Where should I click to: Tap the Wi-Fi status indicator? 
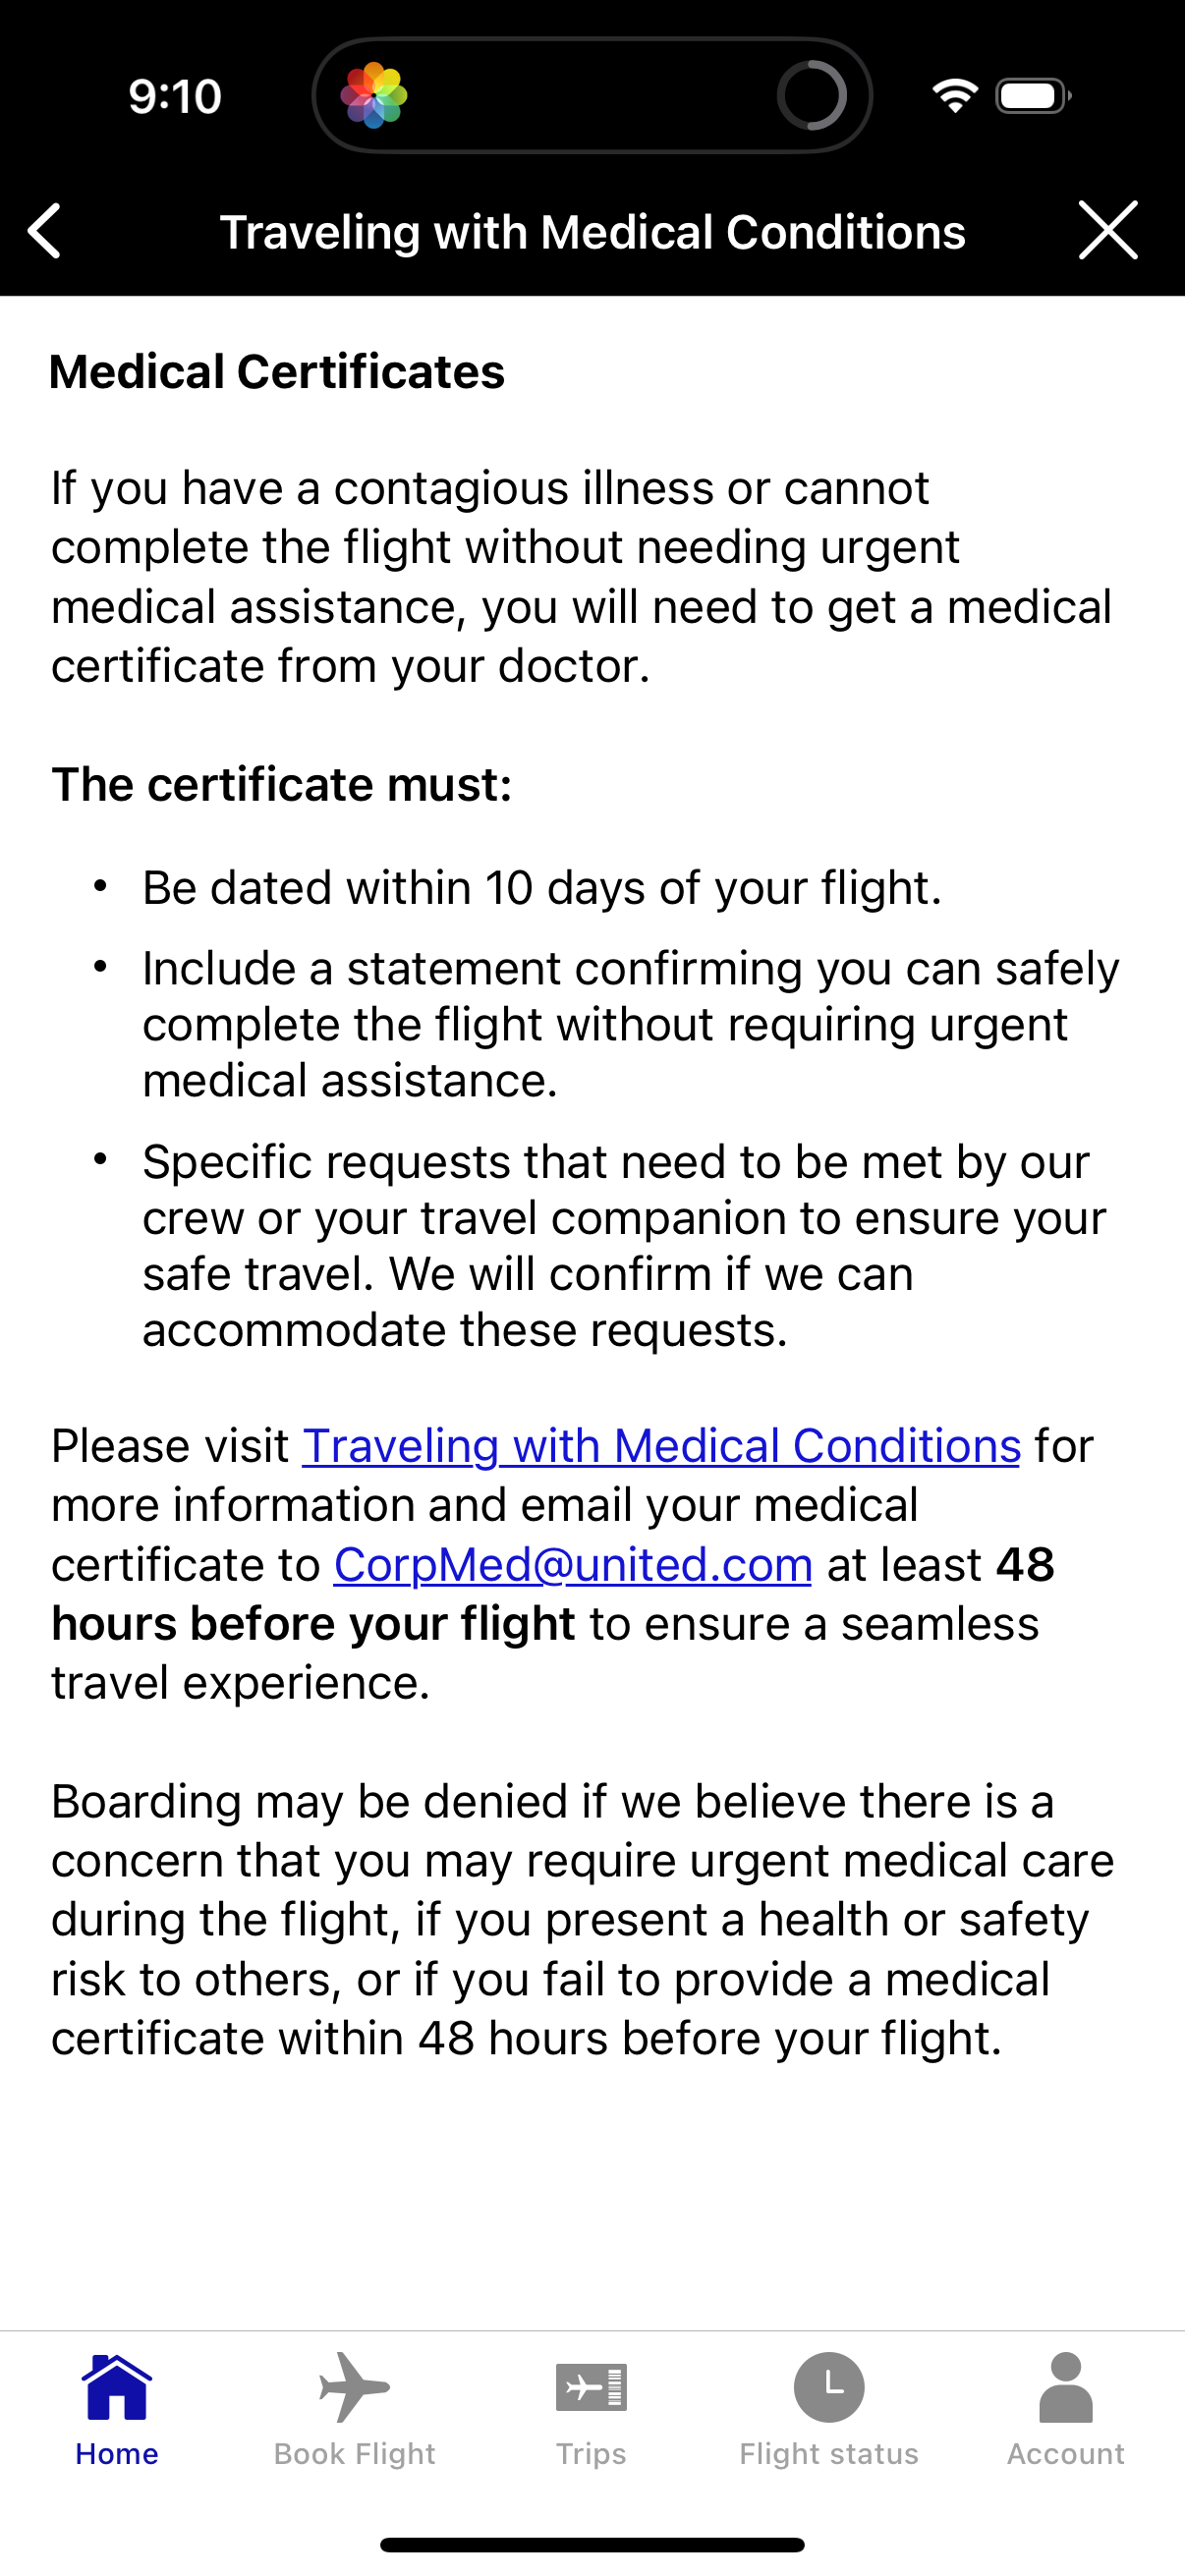954,96
